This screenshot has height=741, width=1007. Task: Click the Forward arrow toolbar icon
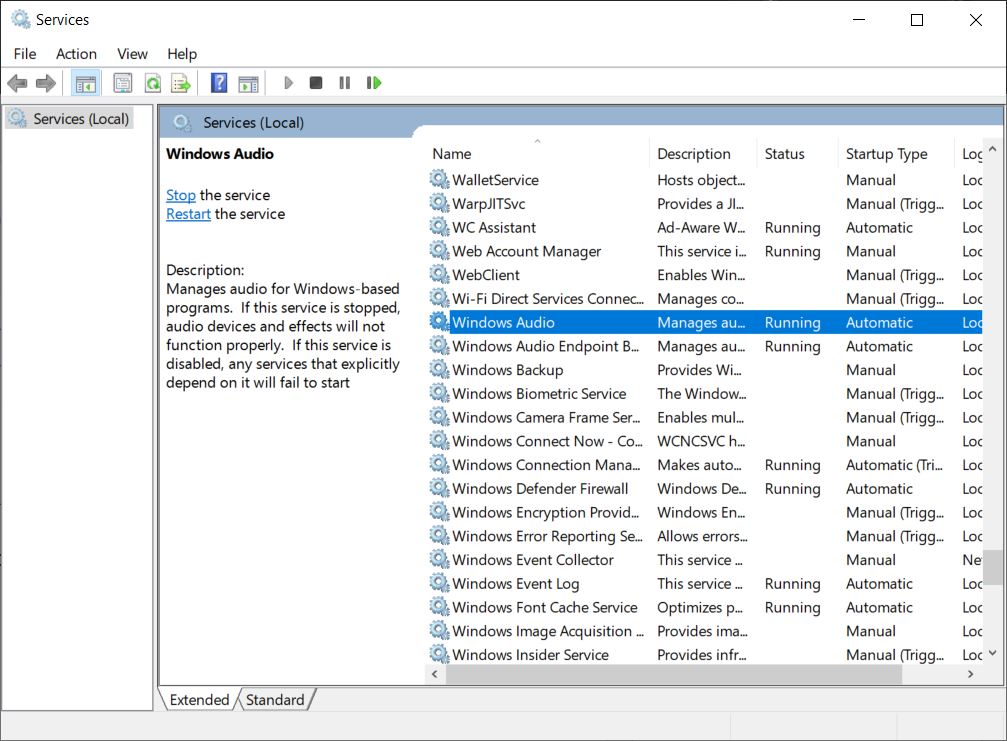coord(46,83)
